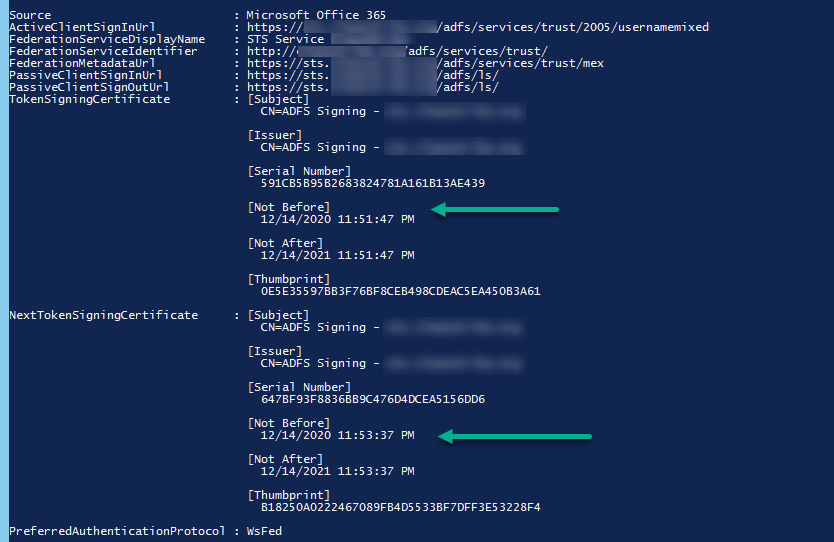Click the 12/14/2021 11:53:37 PM expiry date
The image size is (834, 542).
click(337, 471)
